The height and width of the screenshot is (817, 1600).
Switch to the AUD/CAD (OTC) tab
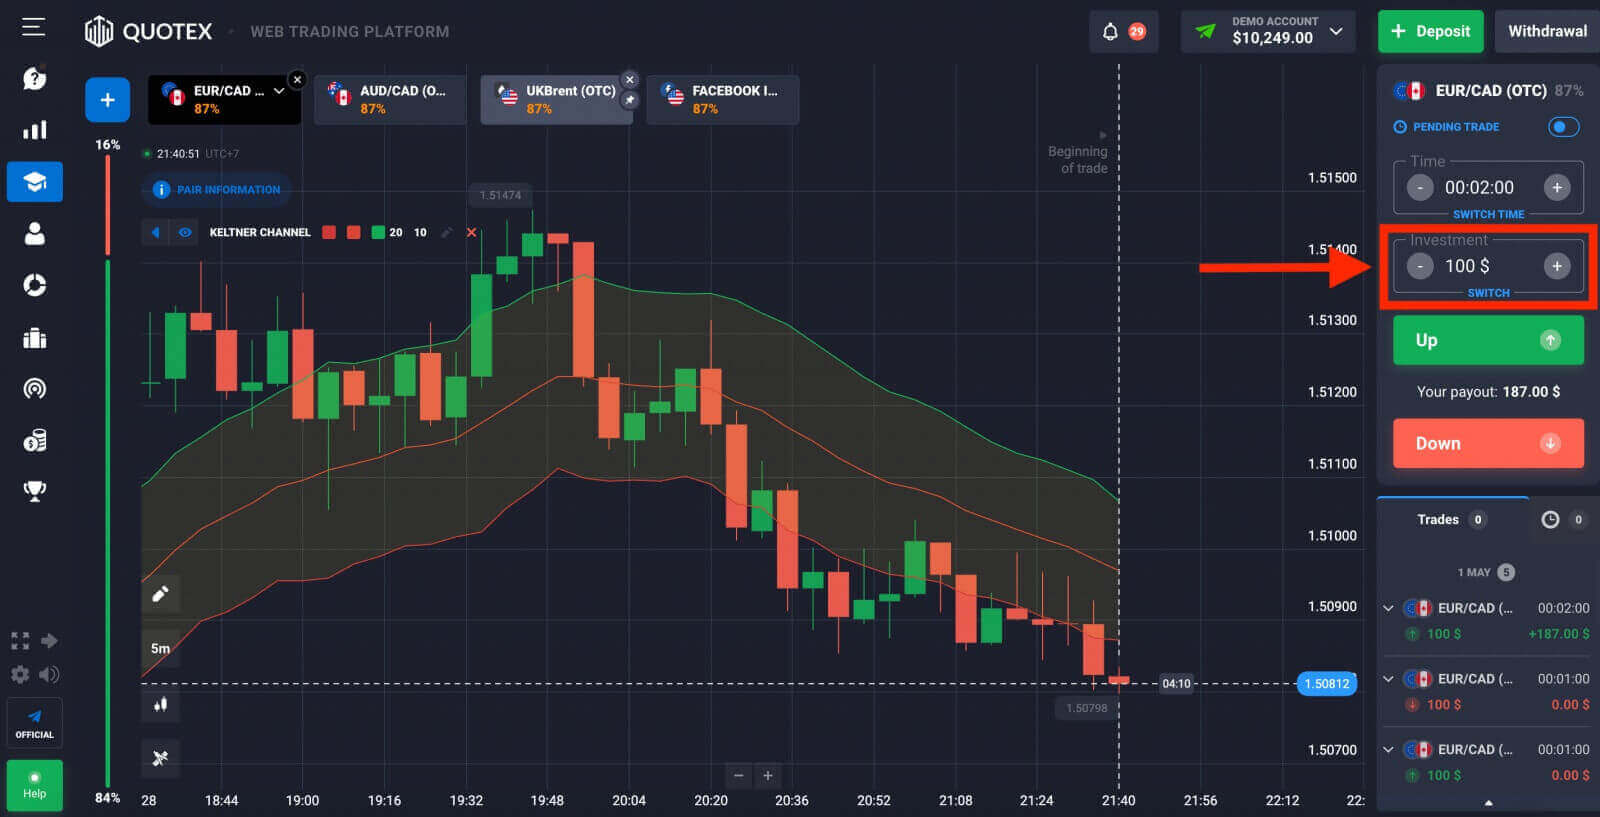390,99
